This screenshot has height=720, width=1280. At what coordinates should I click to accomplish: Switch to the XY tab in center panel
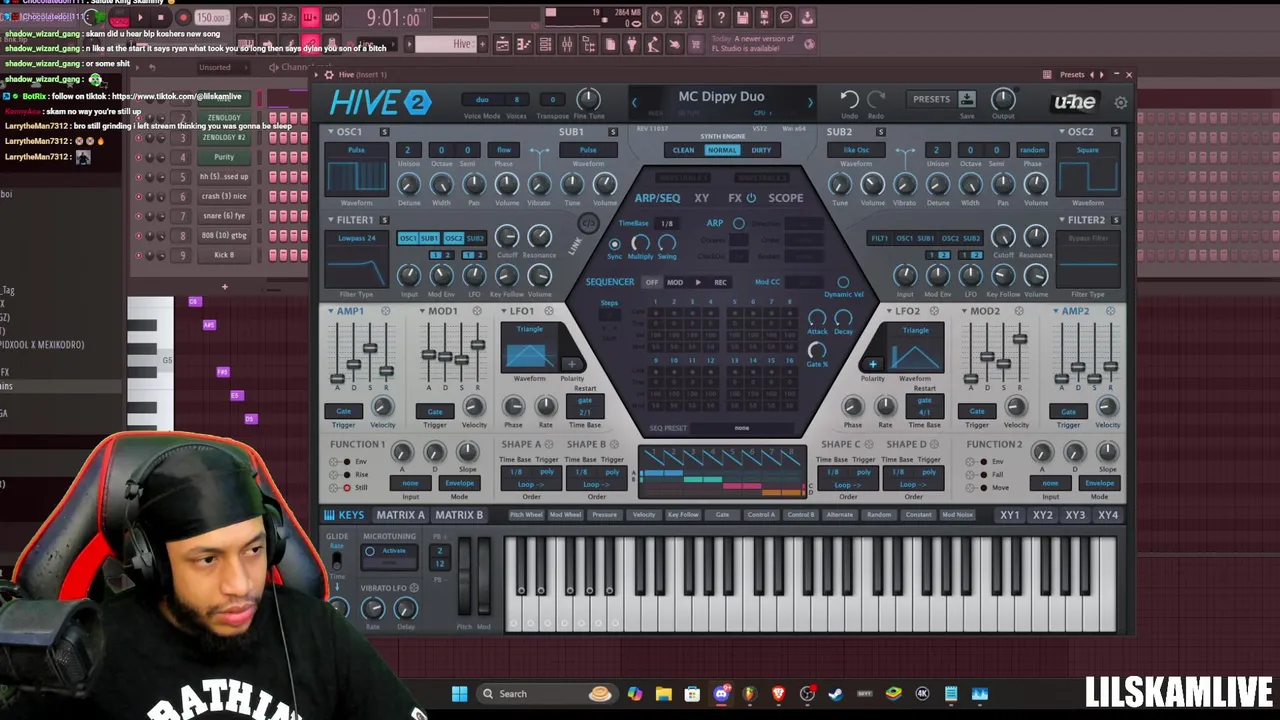click(702, 198)
